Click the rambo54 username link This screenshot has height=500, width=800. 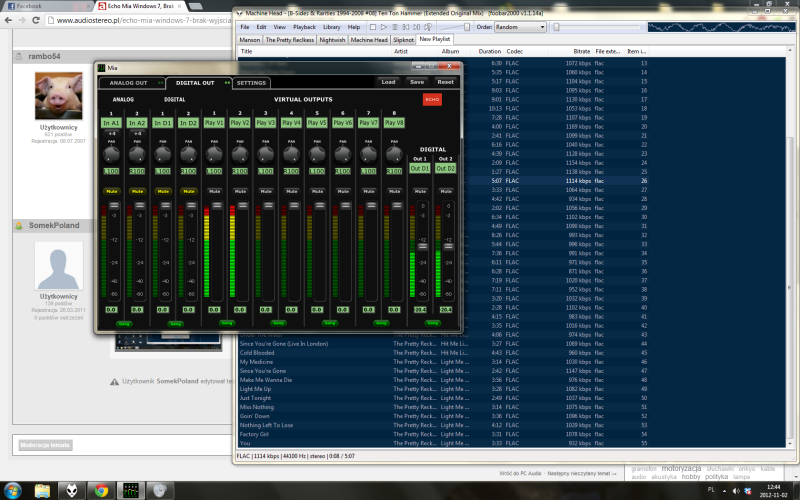(44, 56)
